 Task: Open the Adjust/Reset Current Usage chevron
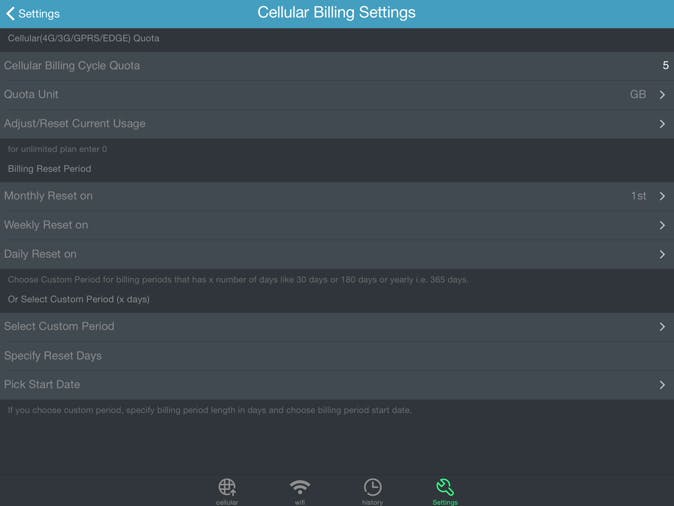click(662, 124)
